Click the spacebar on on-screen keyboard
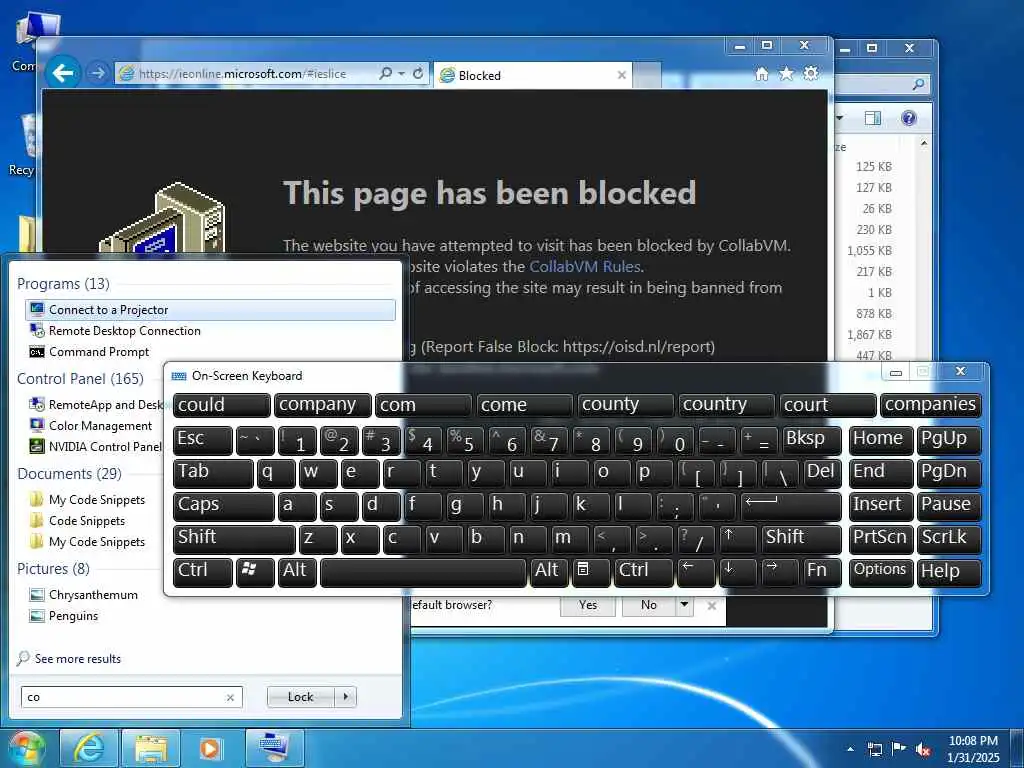 423,571
